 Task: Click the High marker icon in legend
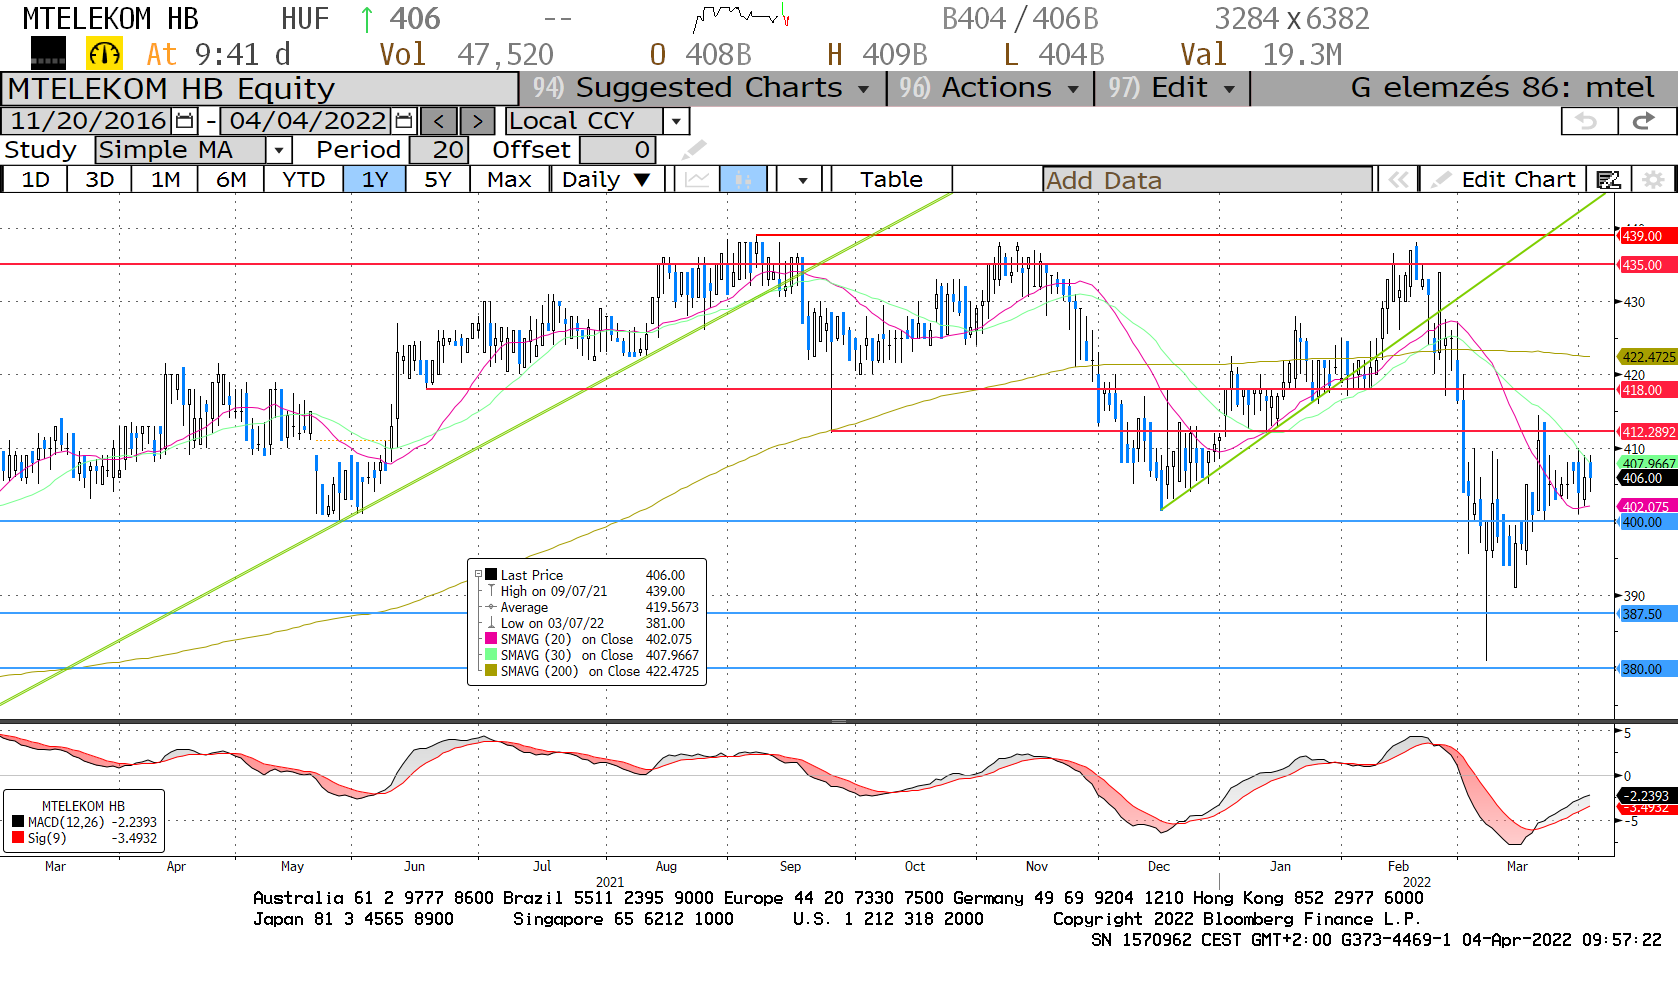[491, 591]
